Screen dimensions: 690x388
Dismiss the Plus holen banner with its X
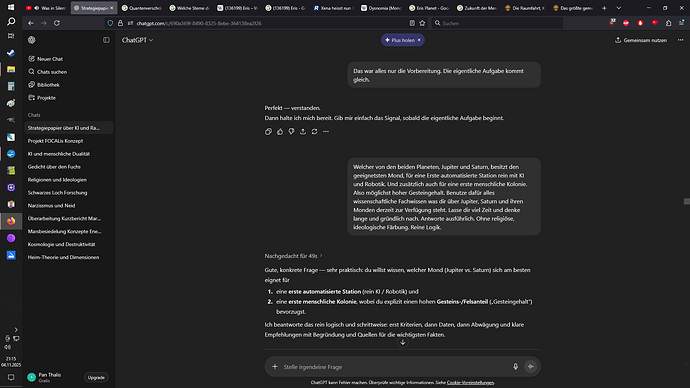(419, 40)
